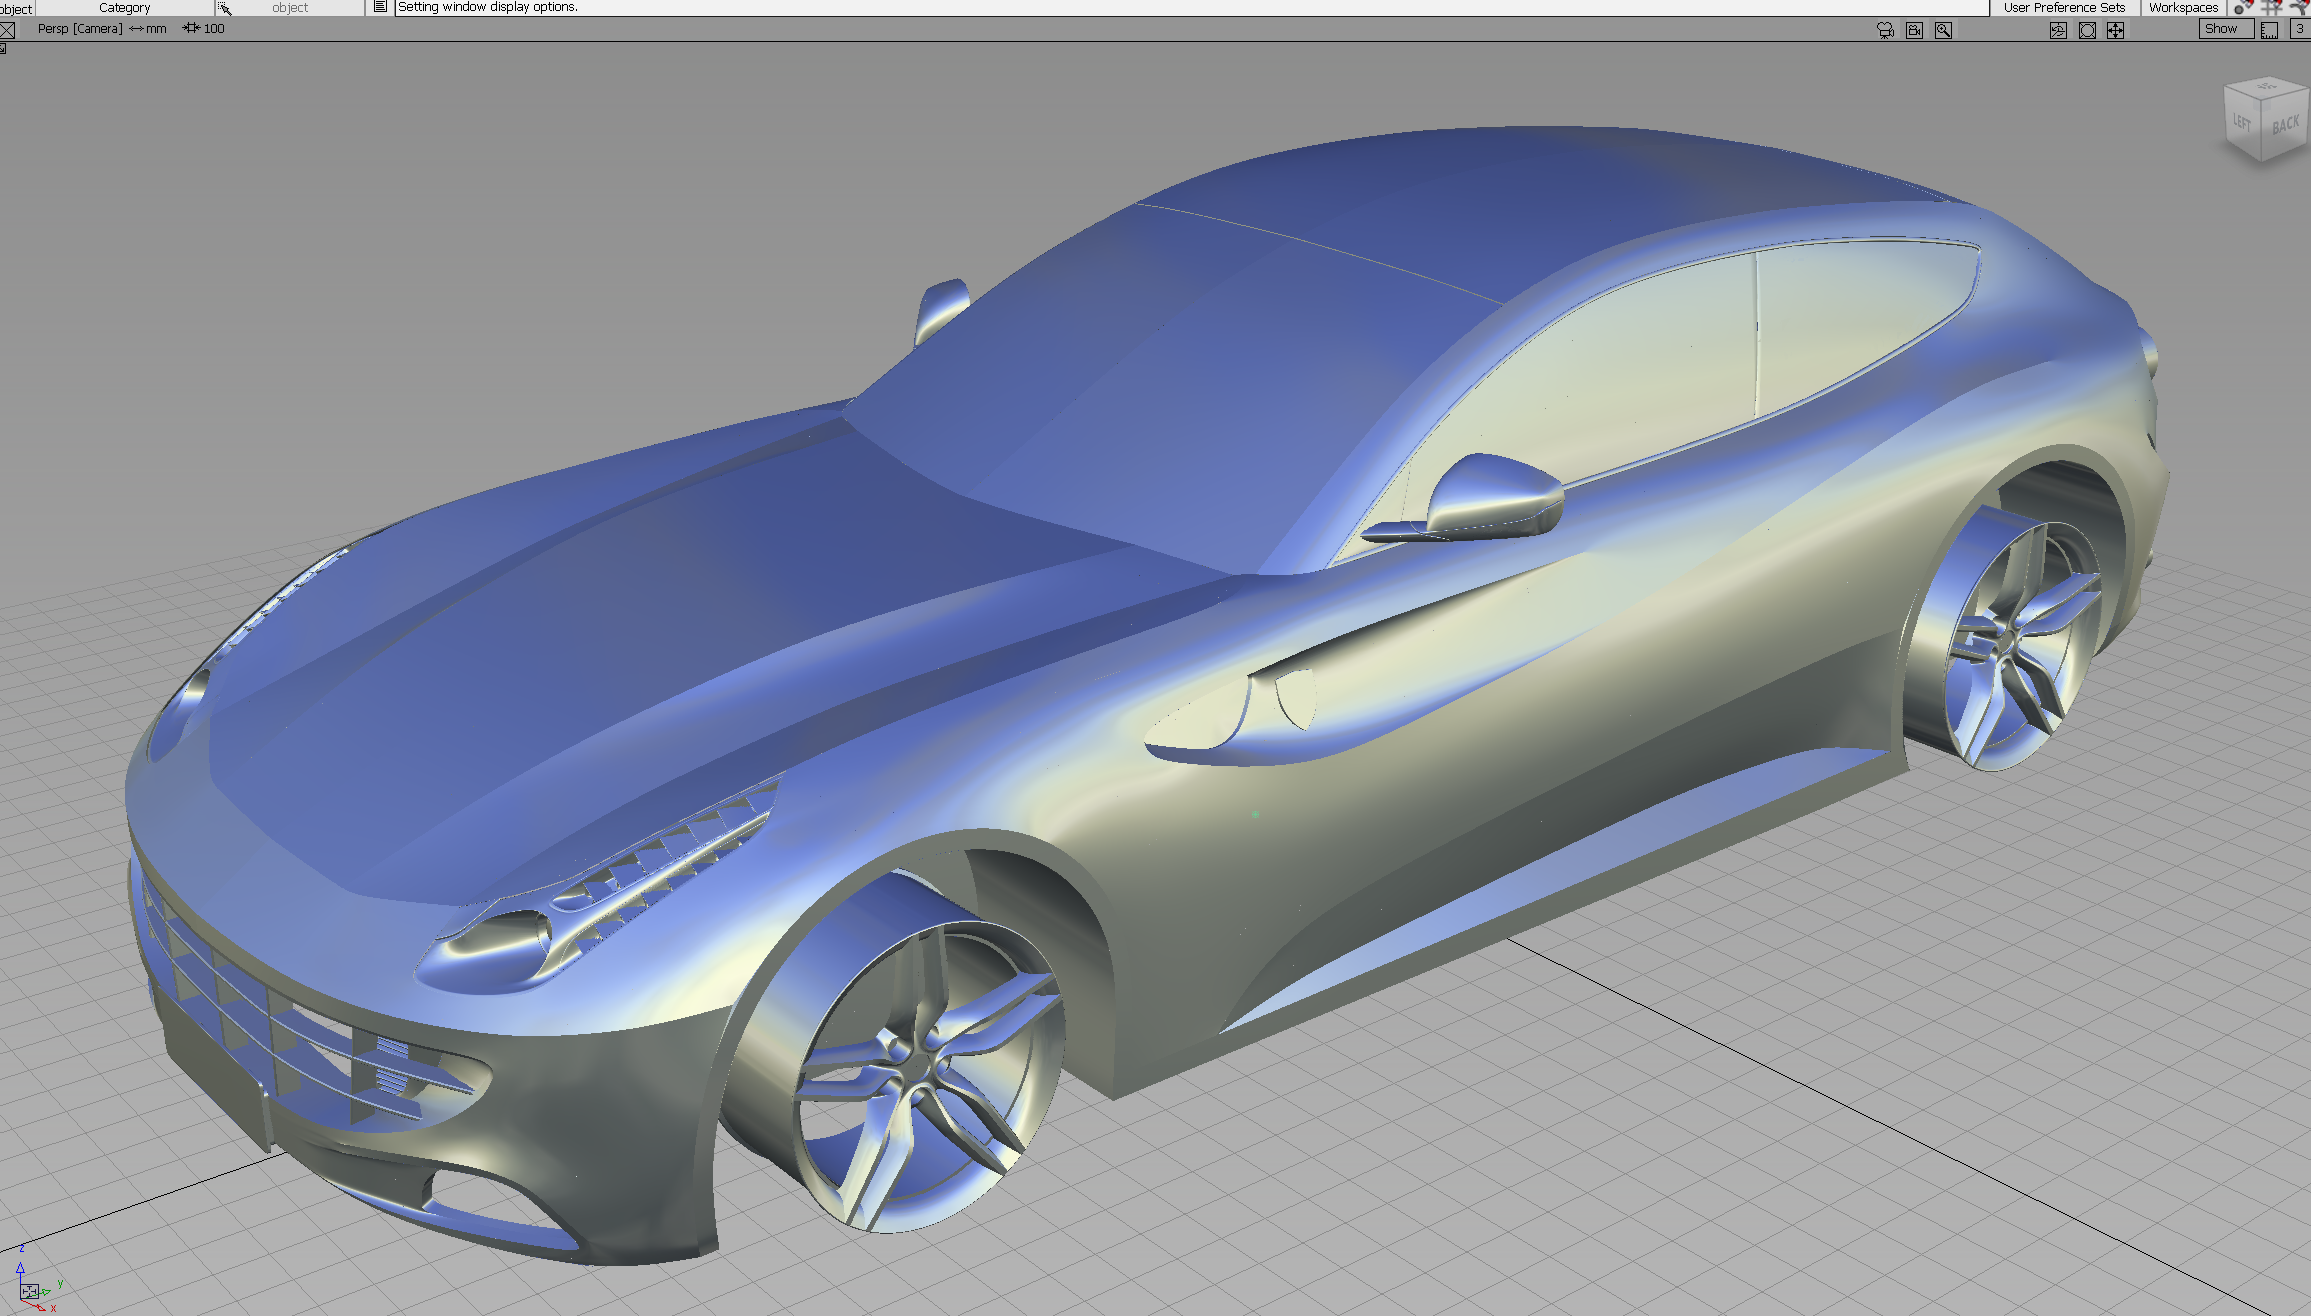Click the promptline history icon
Screen dimensions: 2311x1316
click(x=381, y=6)
